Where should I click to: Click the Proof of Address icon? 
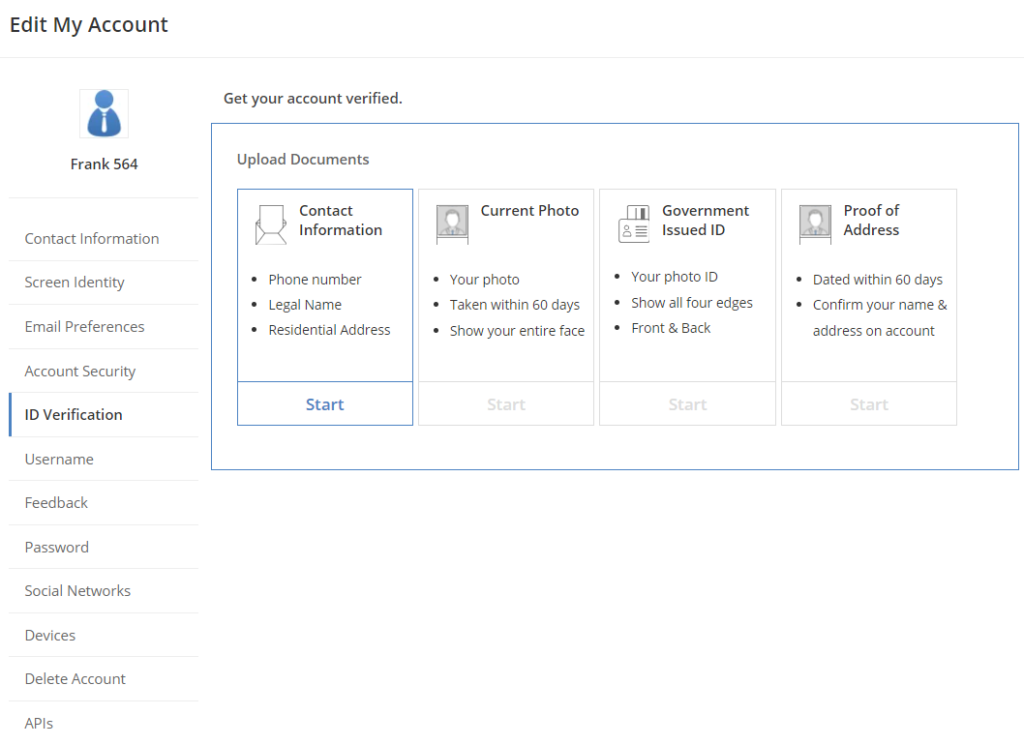[x=815, y=225]
